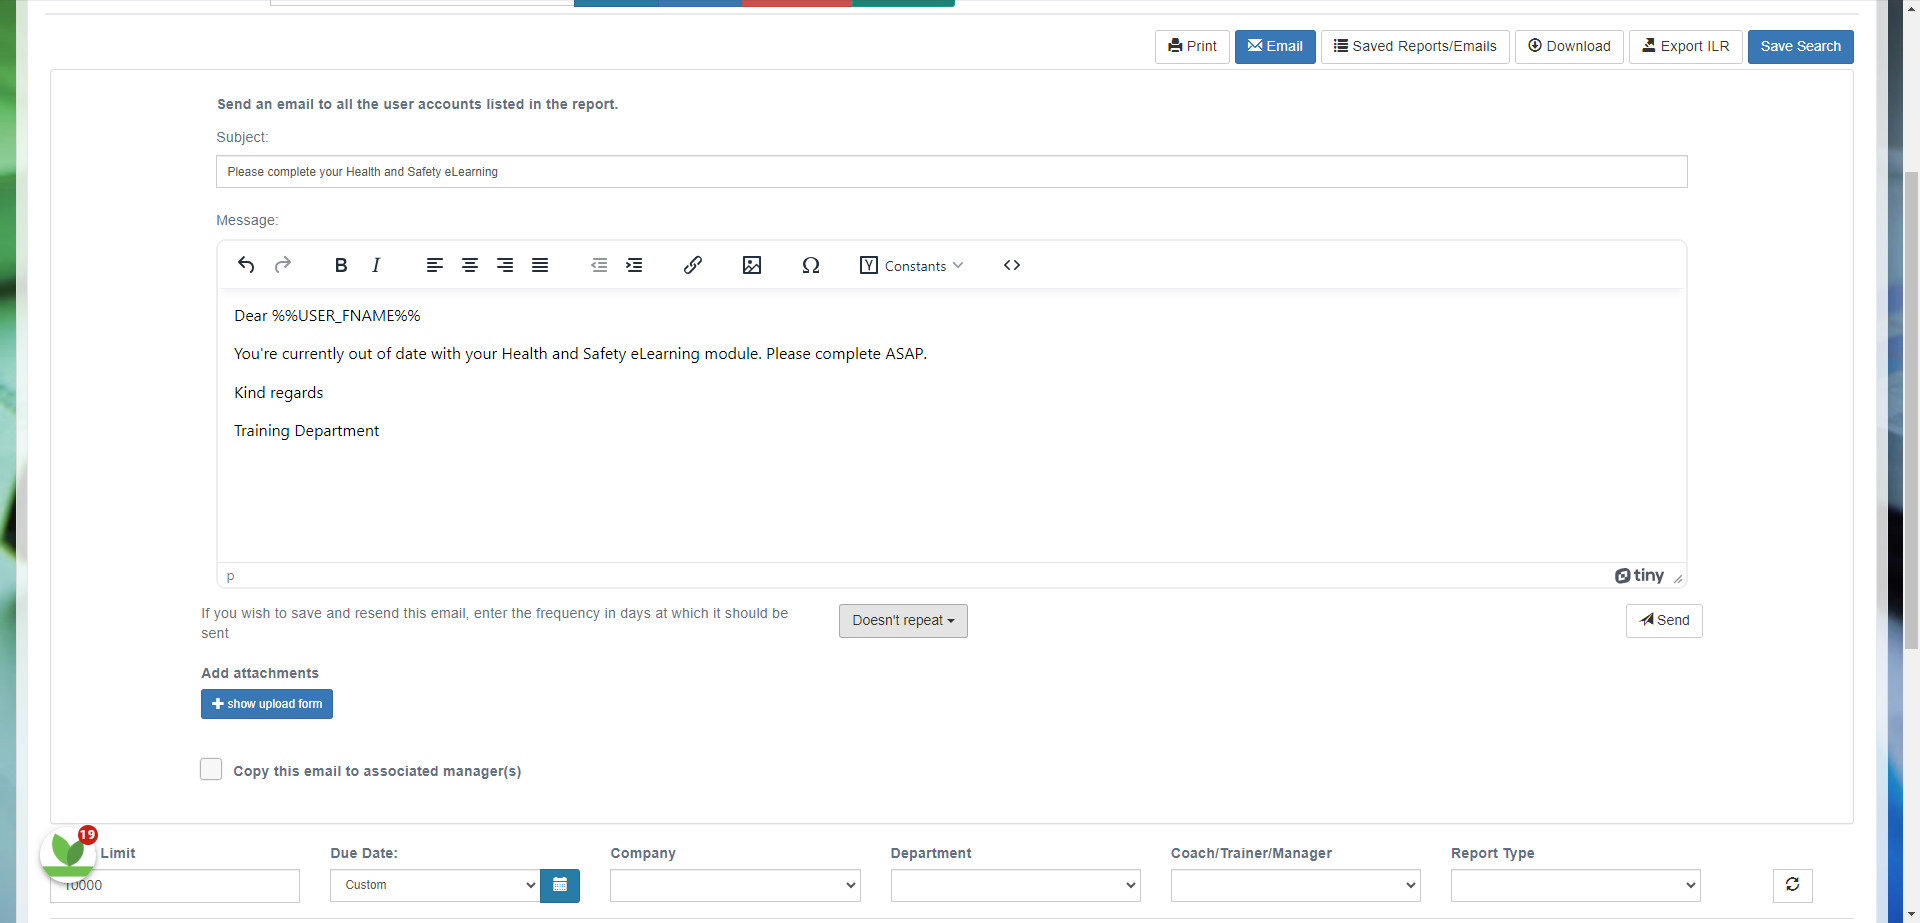Insert an image into the message
Image resolution: width=1920 pixels, height=923 pixels.
tap(752, 265)
